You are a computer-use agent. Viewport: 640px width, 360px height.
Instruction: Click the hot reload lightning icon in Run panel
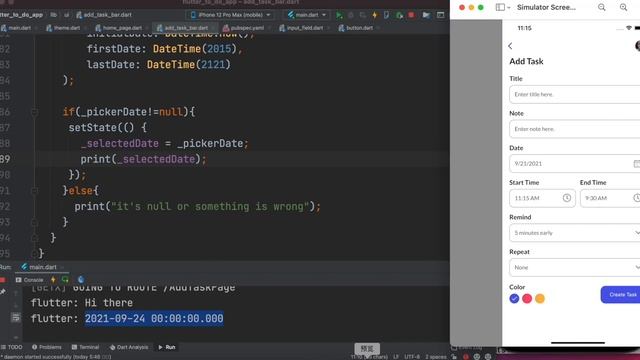coord(53,280)
